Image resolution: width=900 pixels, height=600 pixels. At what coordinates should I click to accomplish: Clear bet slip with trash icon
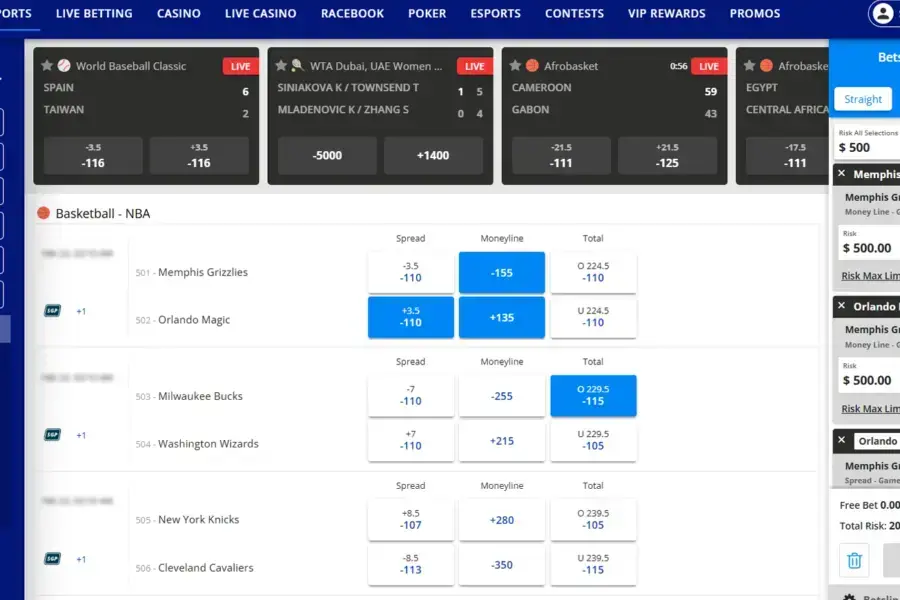pyautogui.click(x=854, y=560)
